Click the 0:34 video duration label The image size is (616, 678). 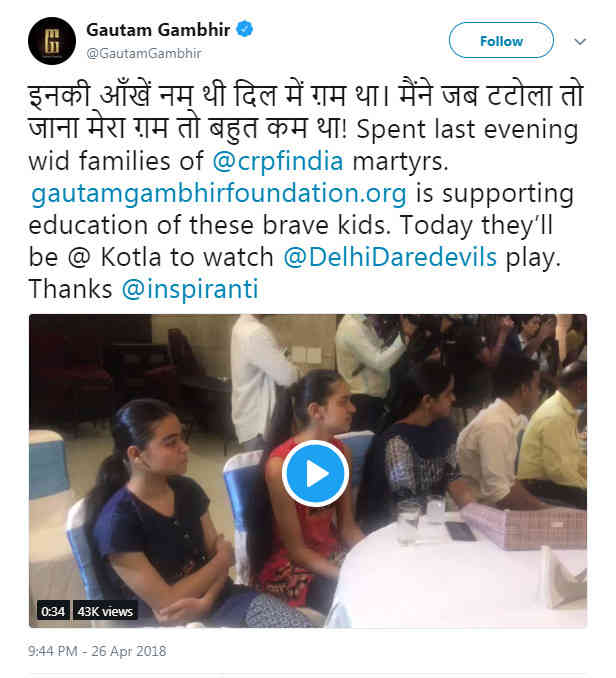(52, 609)
